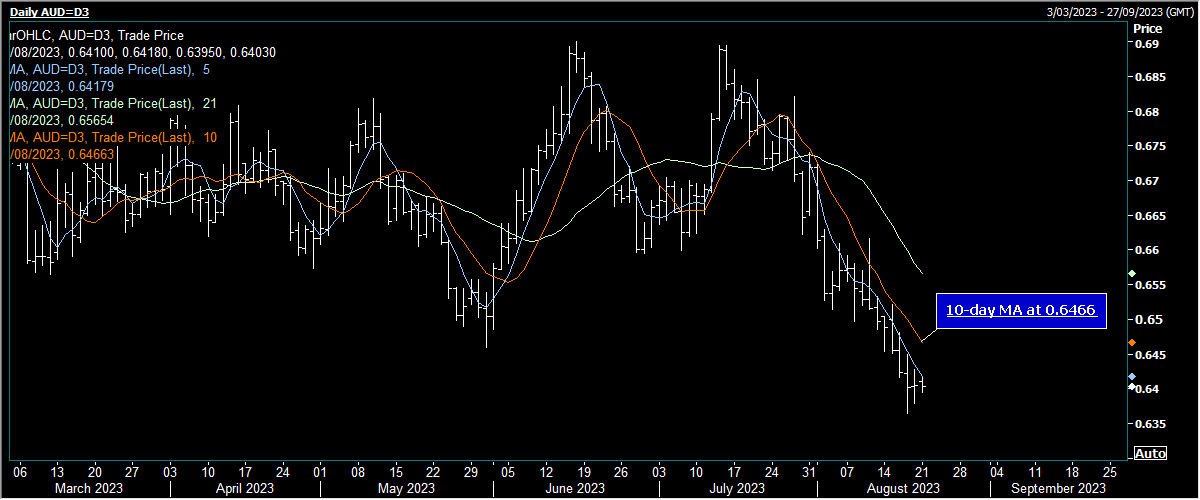Click the May 2023 month label
1200x500 pixels.
click(407, 488)
